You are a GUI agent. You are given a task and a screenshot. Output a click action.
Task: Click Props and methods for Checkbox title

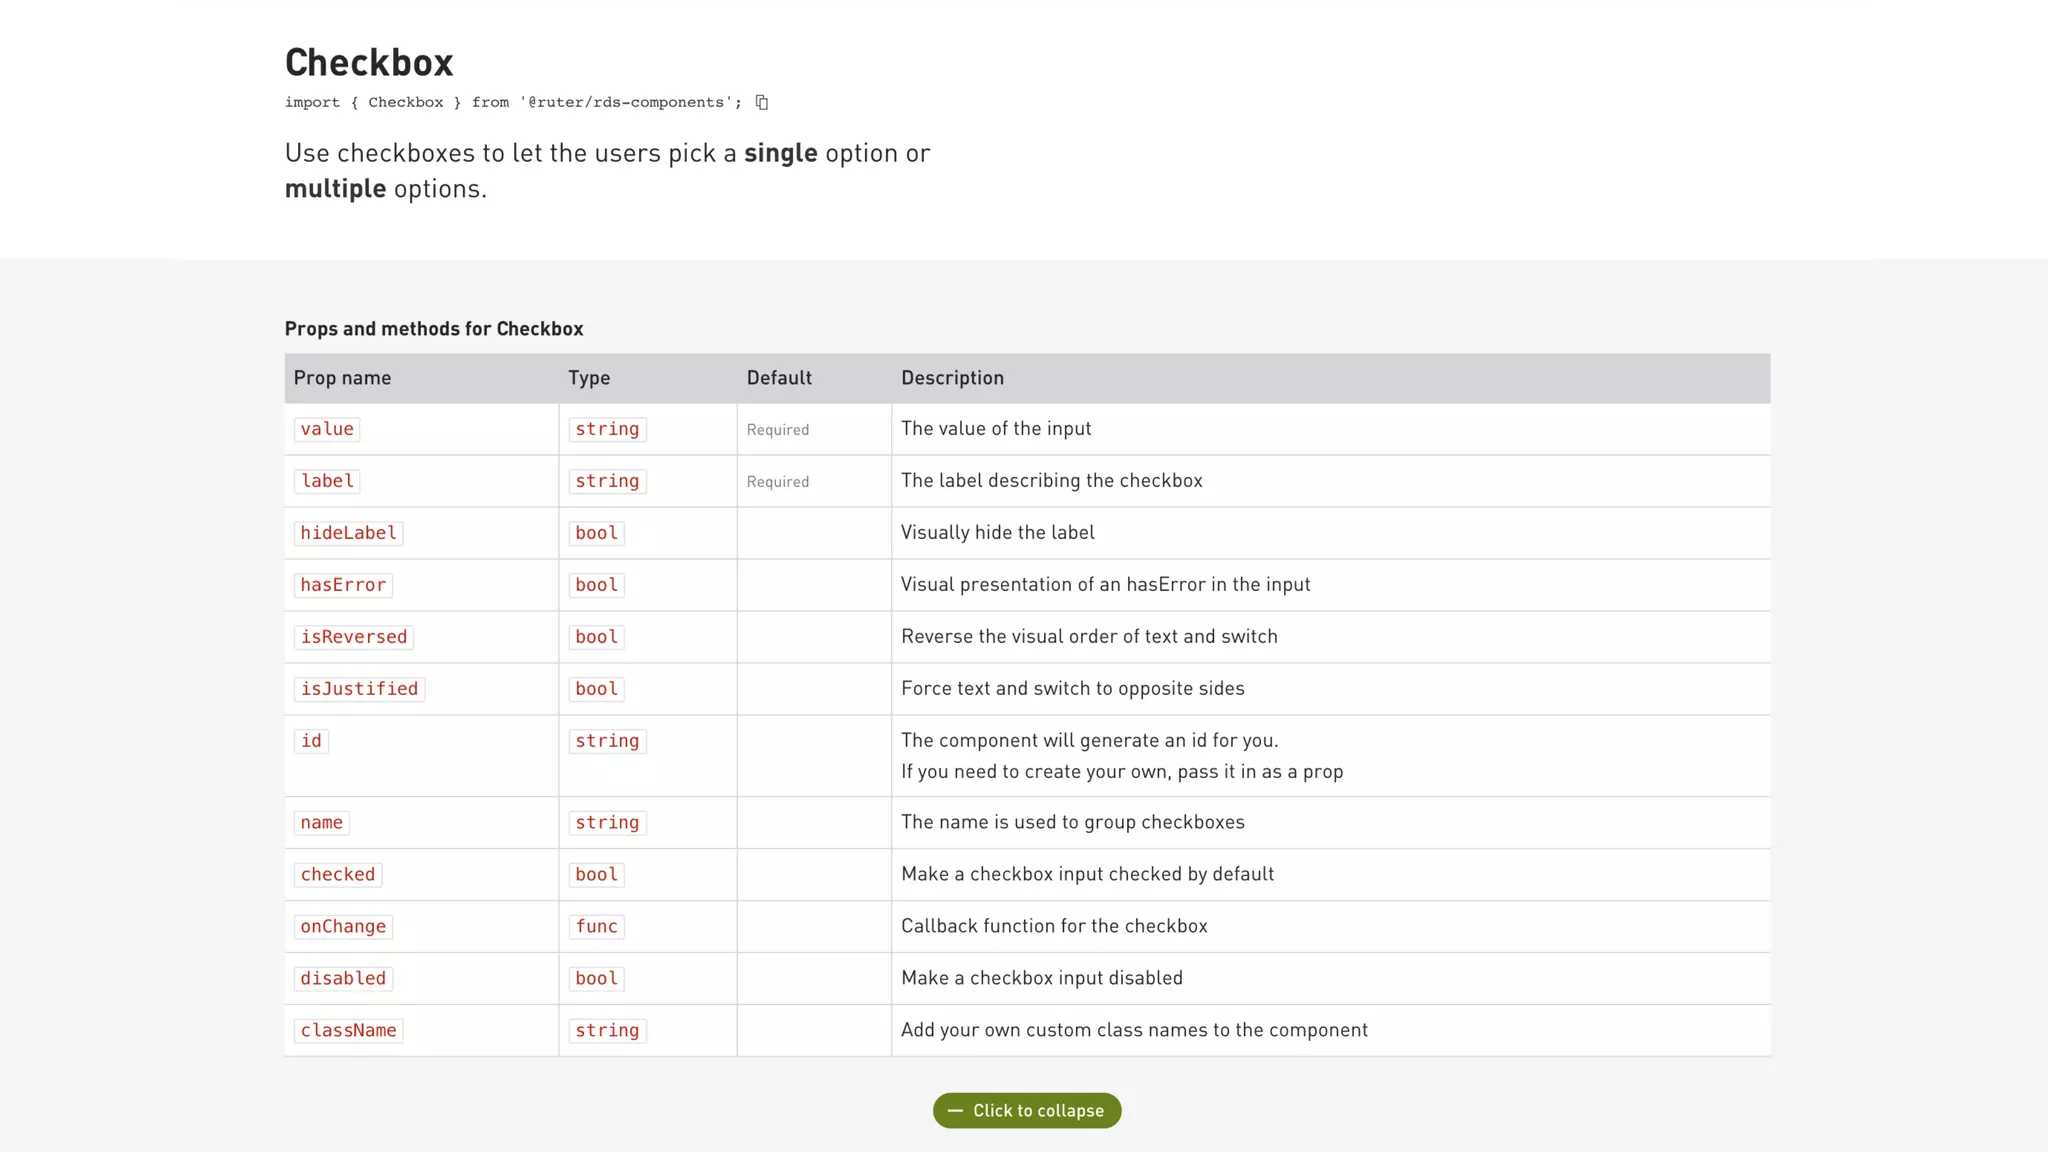point(434,329)
